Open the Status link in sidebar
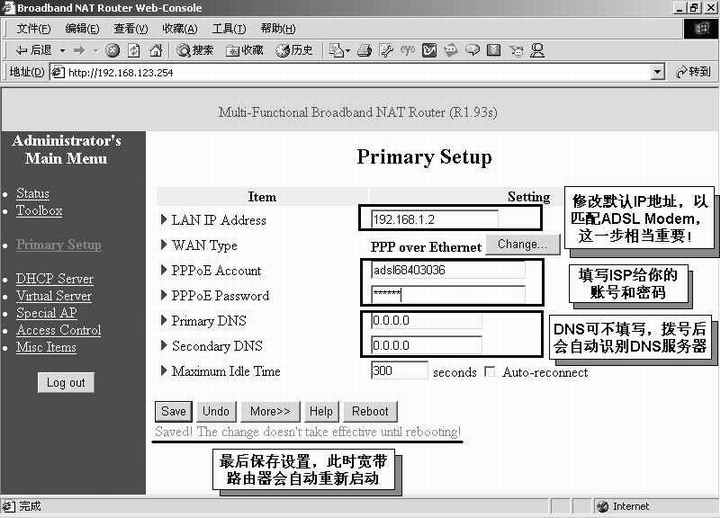Screen dimensions: 720x518 click(x=33, y=193)
